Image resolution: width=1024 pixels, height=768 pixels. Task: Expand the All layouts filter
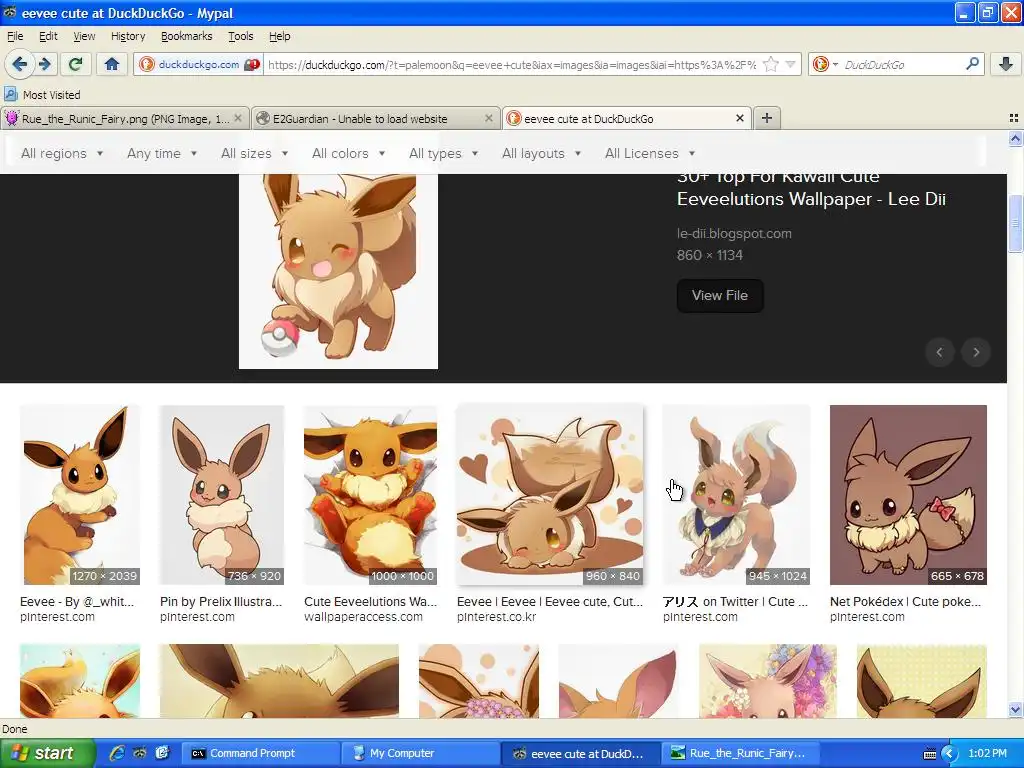[541, 153]
